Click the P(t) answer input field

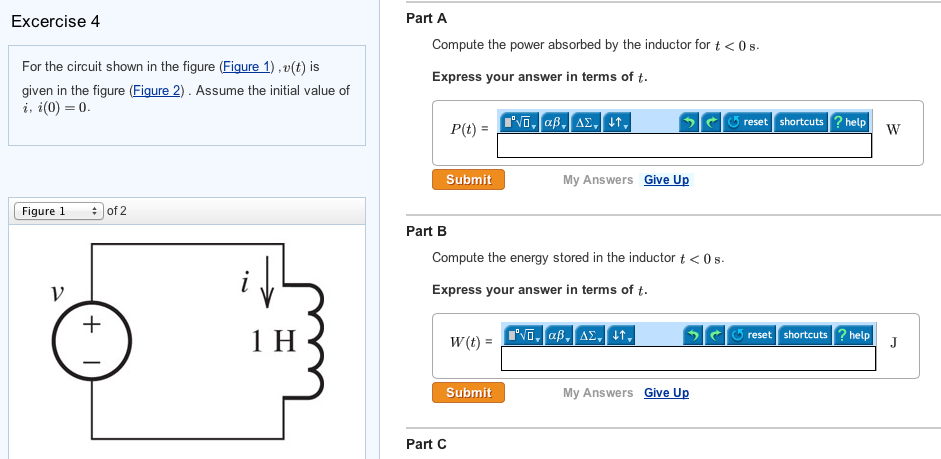pos(684,145)
